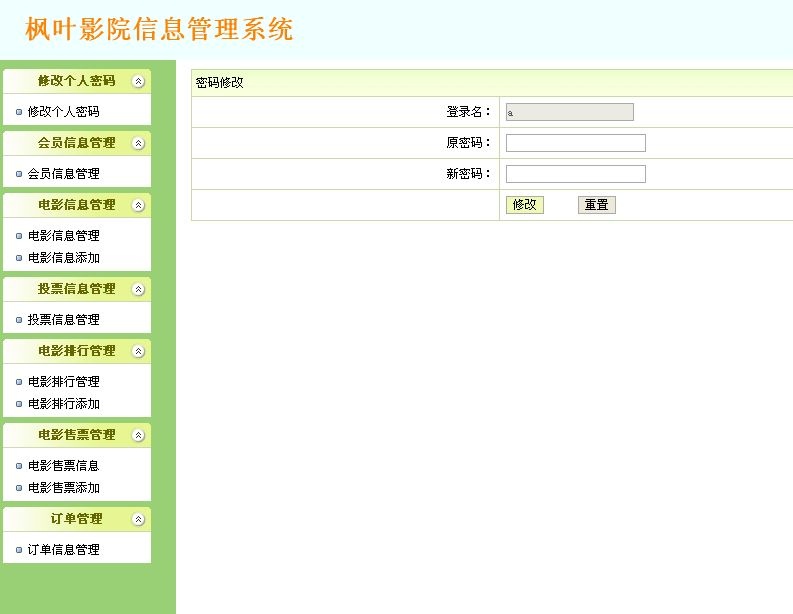The image size is (793, 614).
Task: Click the 枫叶影院信息管理系统 title
Action: 159,29
